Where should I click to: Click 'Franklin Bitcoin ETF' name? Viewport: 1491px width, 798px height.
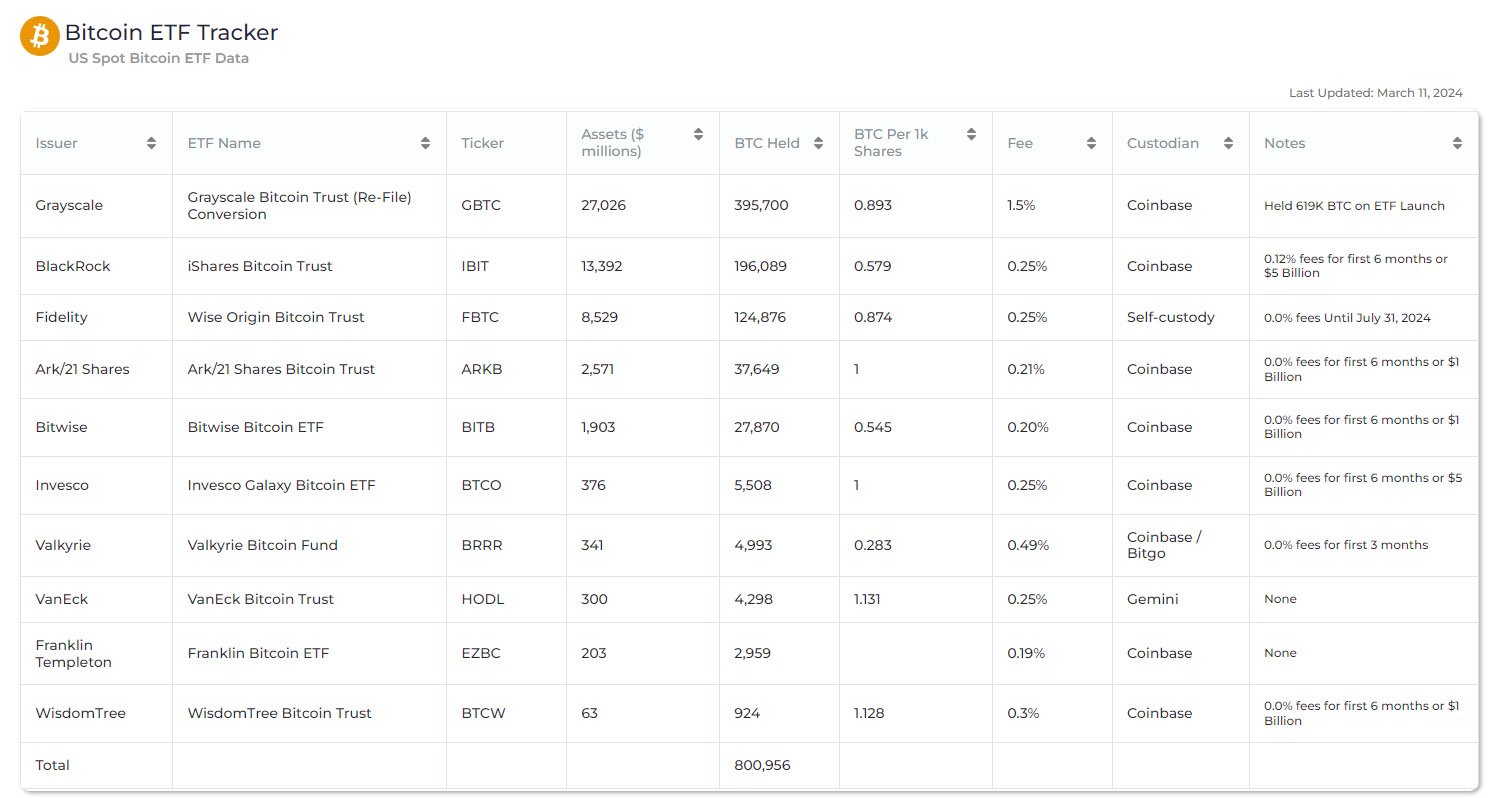(258, 653)
